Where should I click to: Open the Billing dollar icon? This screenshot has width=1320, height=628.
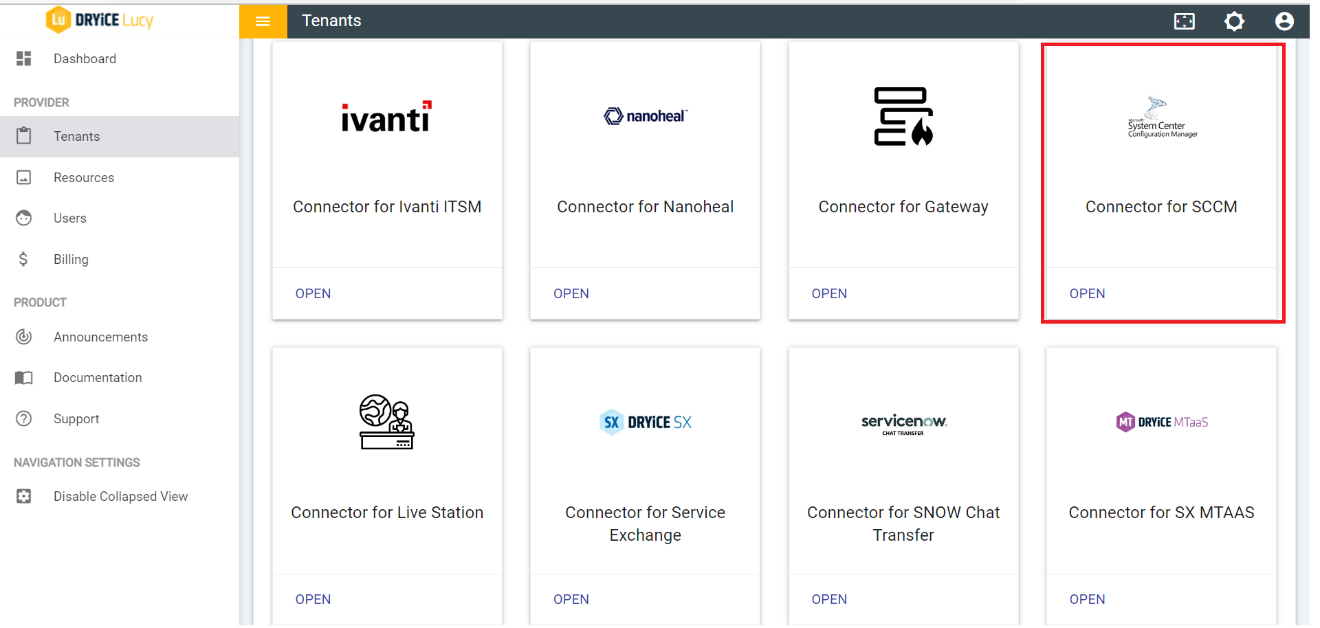point(23,259)
